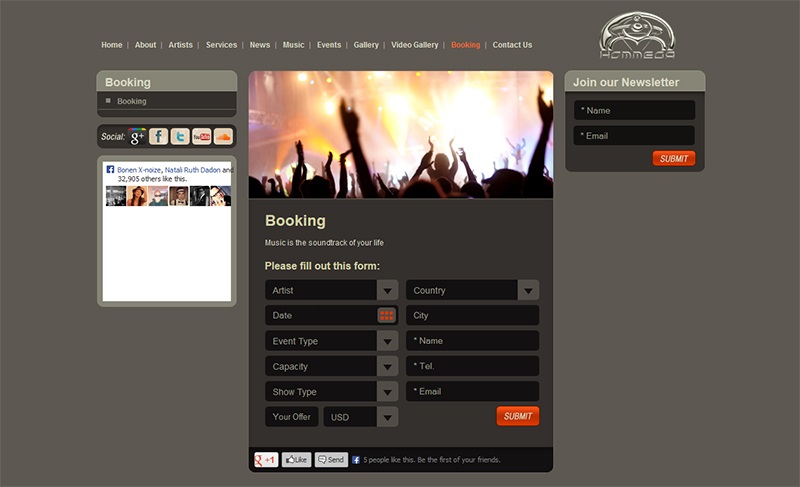
Task: Open the Event Type dropdown
Action: (x=387, y=341)
